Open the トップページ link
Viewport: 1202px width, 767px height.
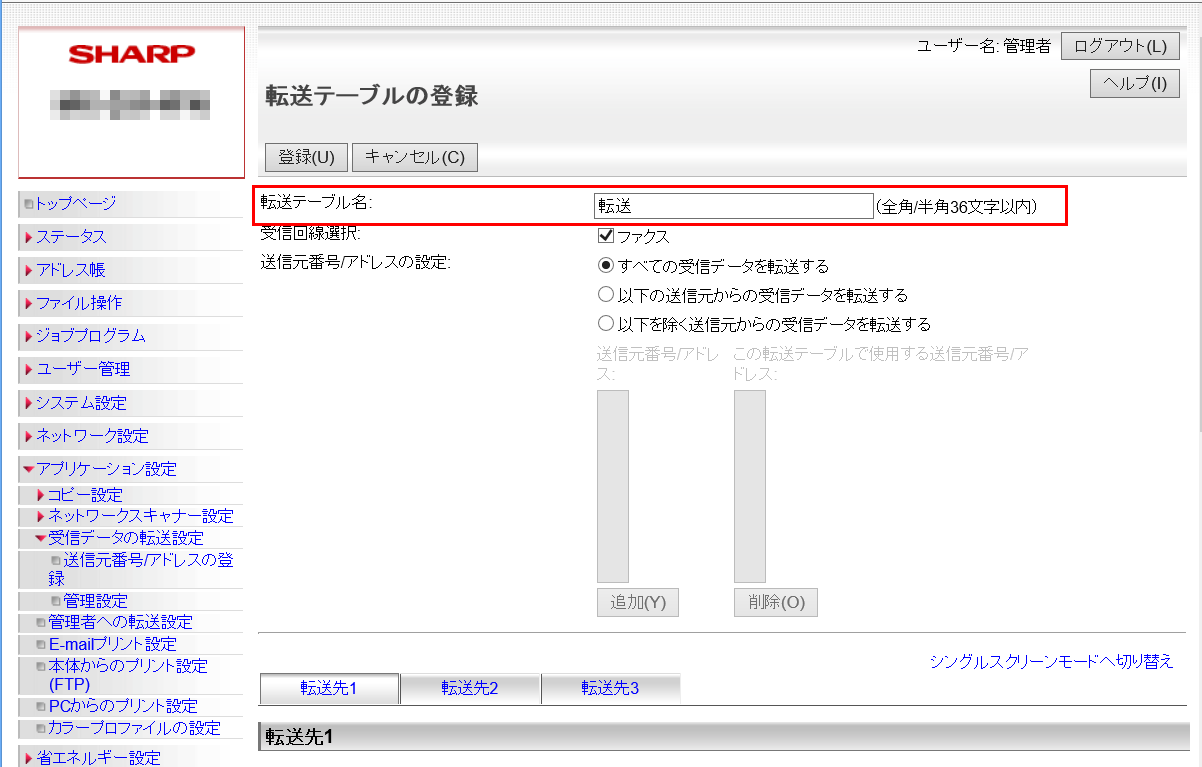click(x=76, y=203)
